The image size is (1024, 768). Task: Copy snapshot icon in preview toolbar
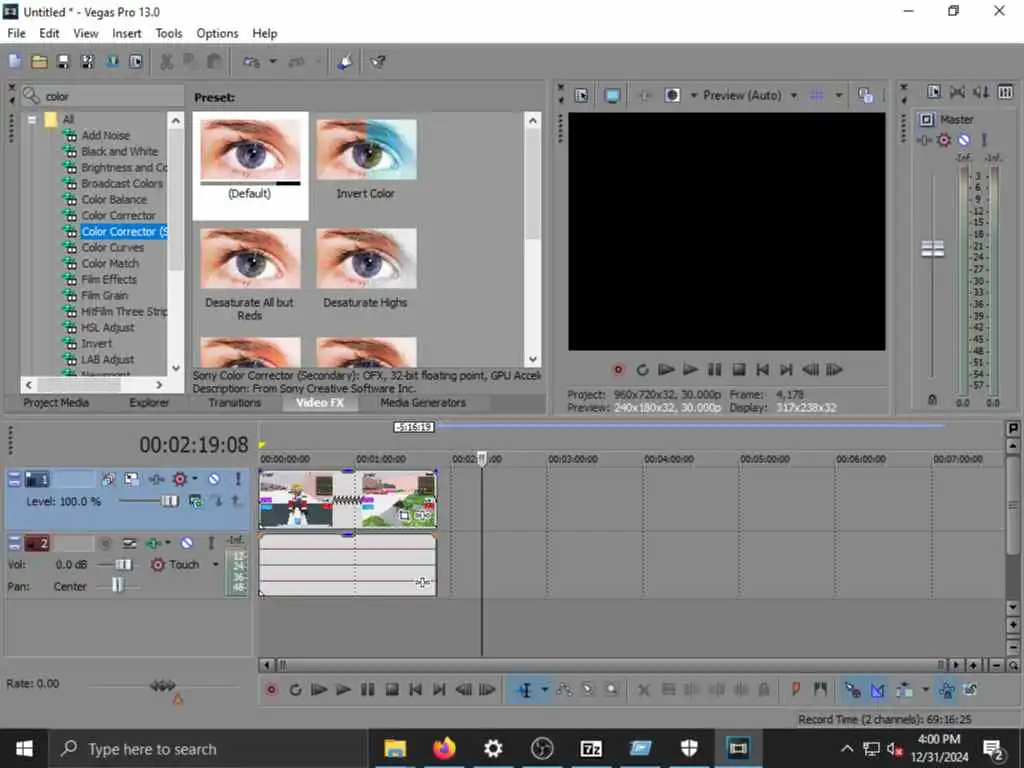pos(866,95)
